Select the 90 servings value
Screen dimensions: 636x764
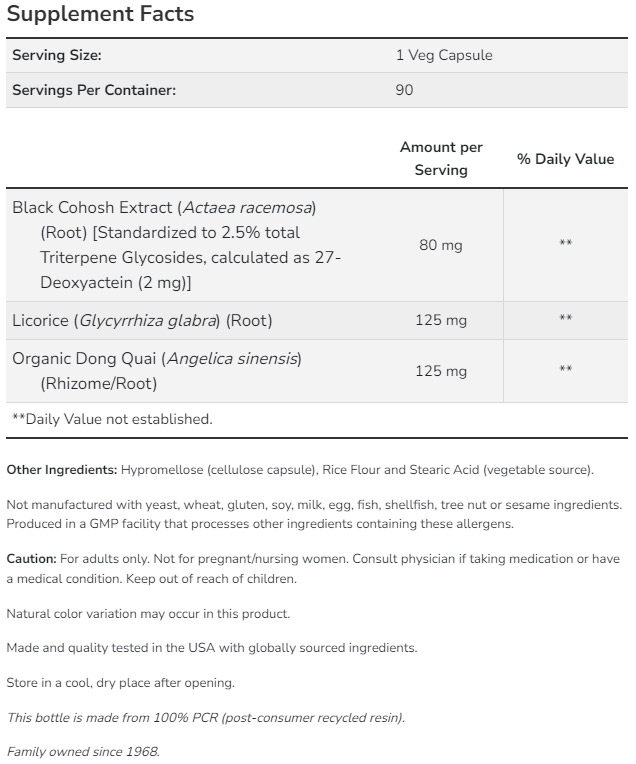coord(405,90)
